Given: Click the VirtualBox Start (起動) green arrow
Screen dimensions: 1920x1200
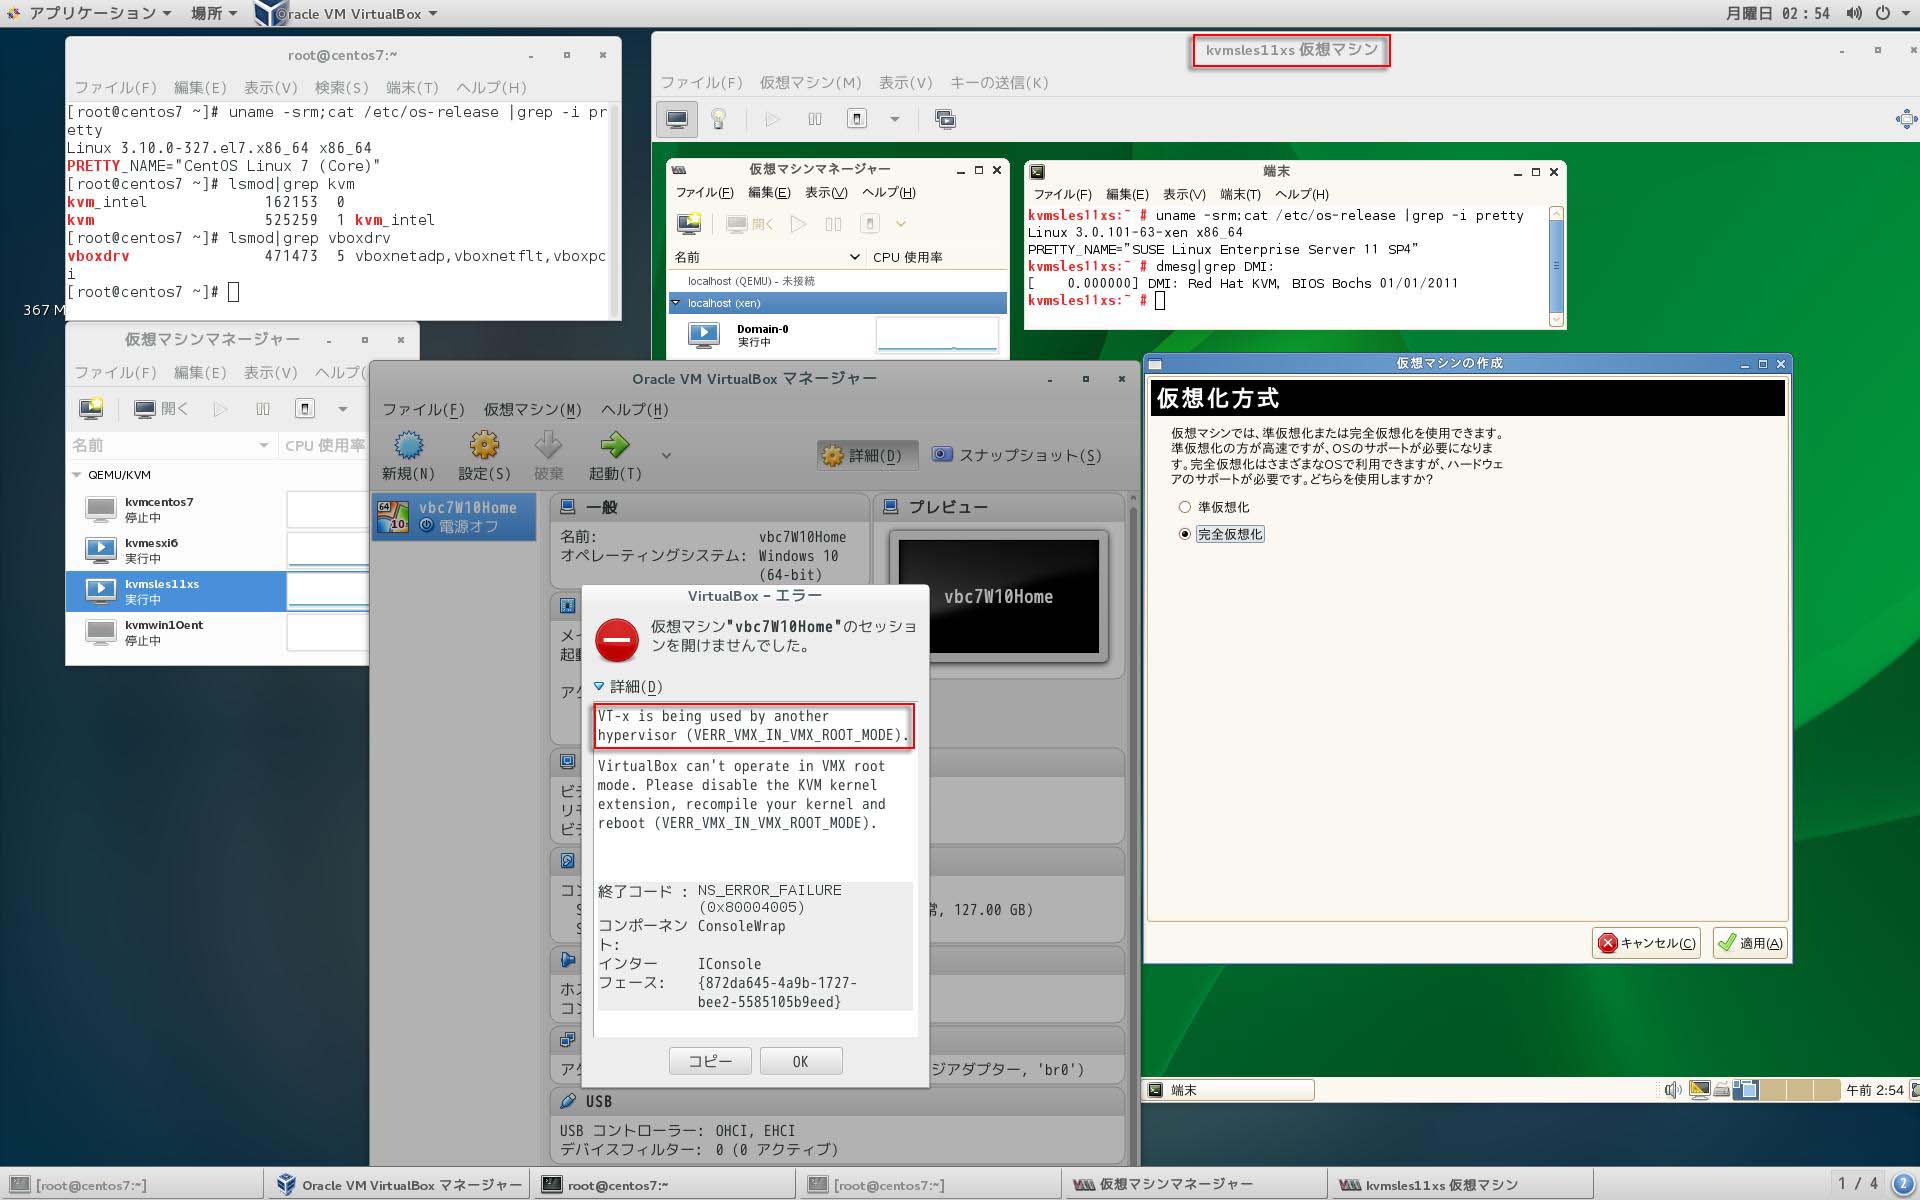Looking at the screenshot, I should click(614, 445).
